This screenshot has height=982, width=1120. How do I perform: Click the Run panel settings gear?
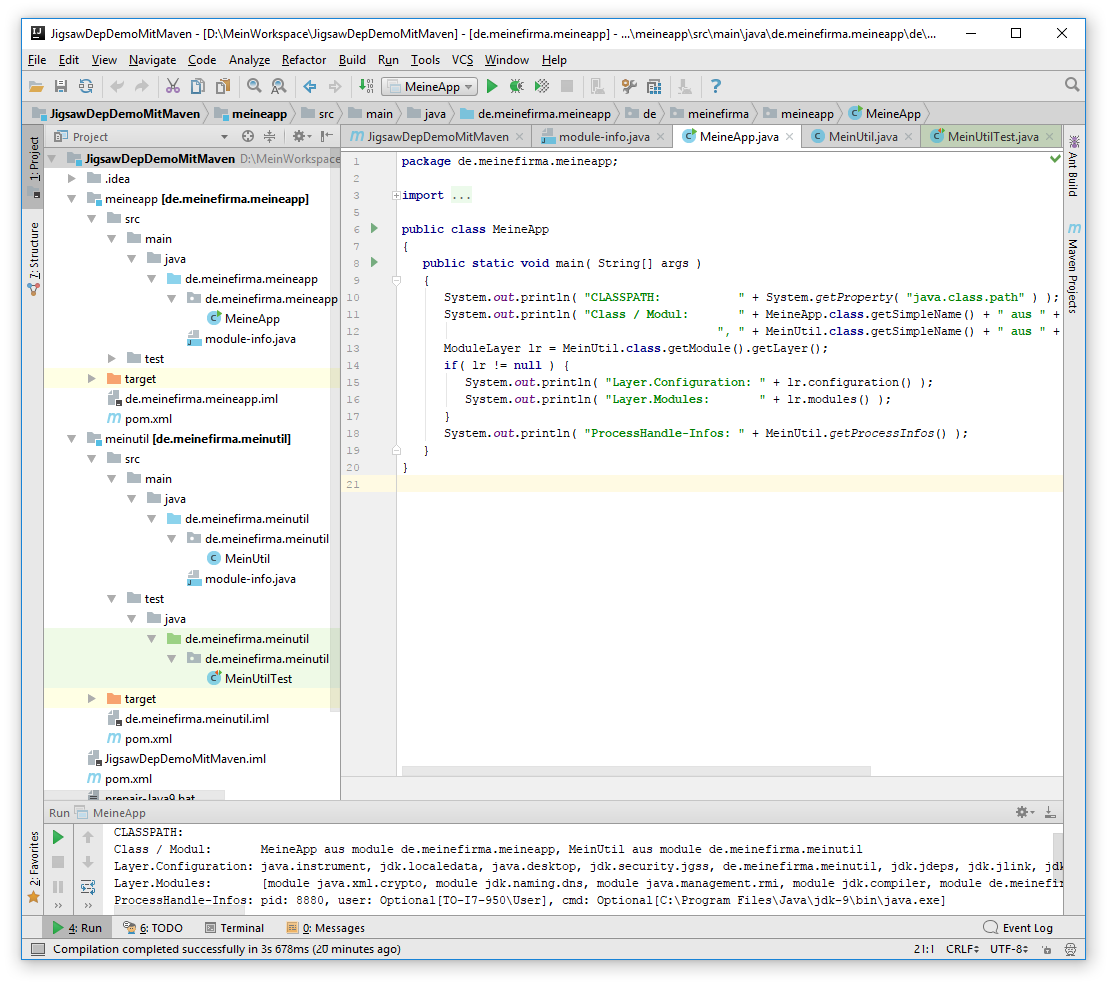(1024, 813)
